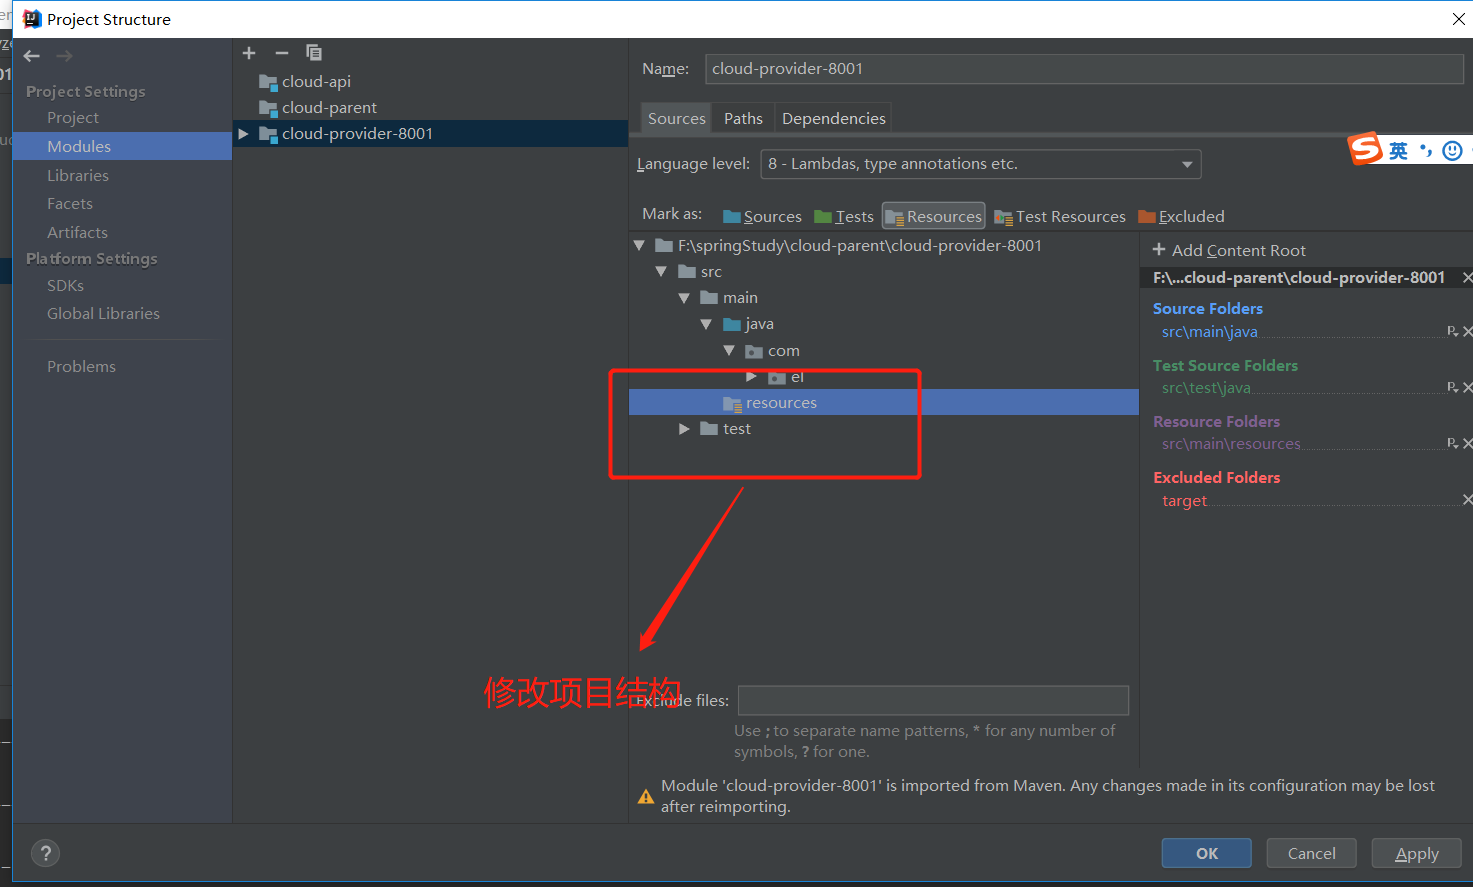Remove the cloud-provider-8001 content root
This screenshot has width=1473, height=887.
(x=1466, y=278)
